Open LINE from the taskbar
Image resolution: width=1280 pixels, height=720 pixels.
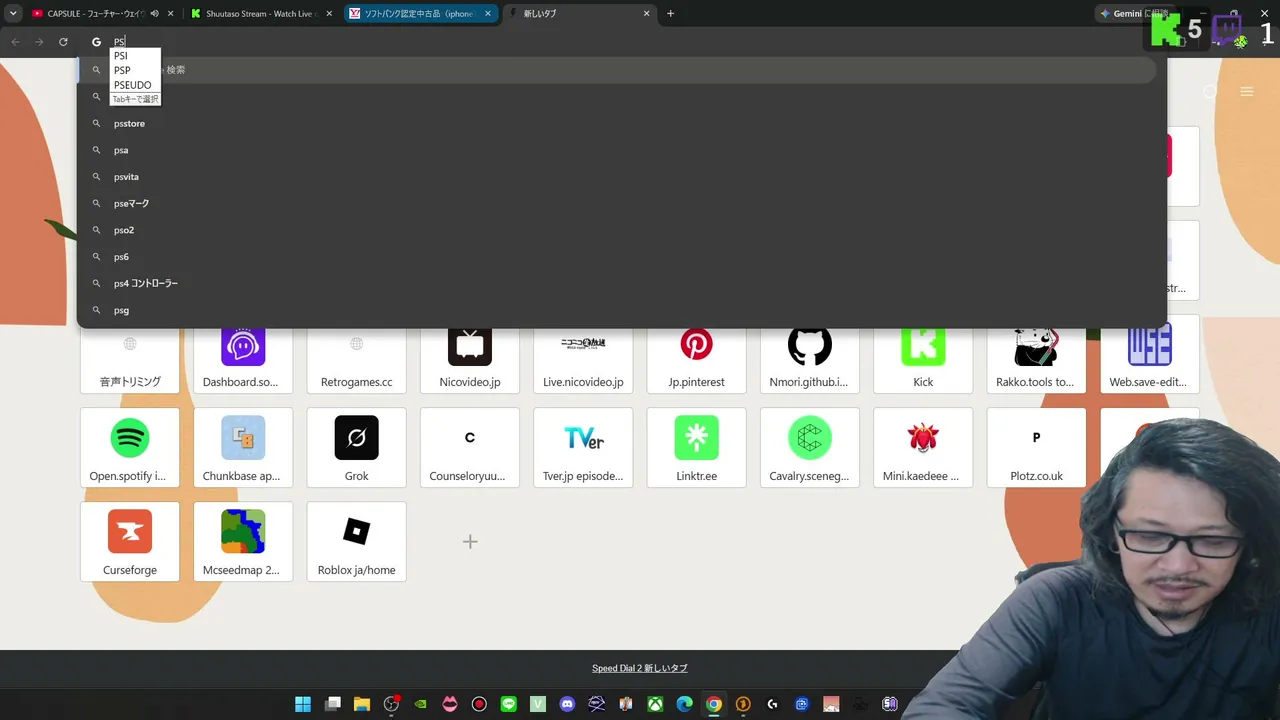(508, 704)
